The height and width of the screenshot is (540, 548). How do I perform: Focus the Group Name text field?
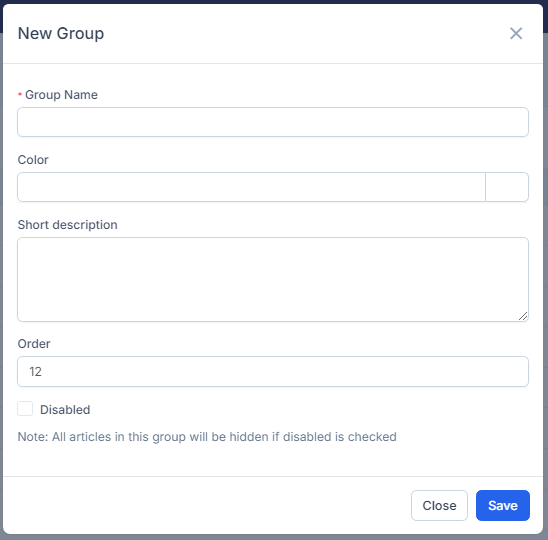pyautogui.click(x=273, y=122)
